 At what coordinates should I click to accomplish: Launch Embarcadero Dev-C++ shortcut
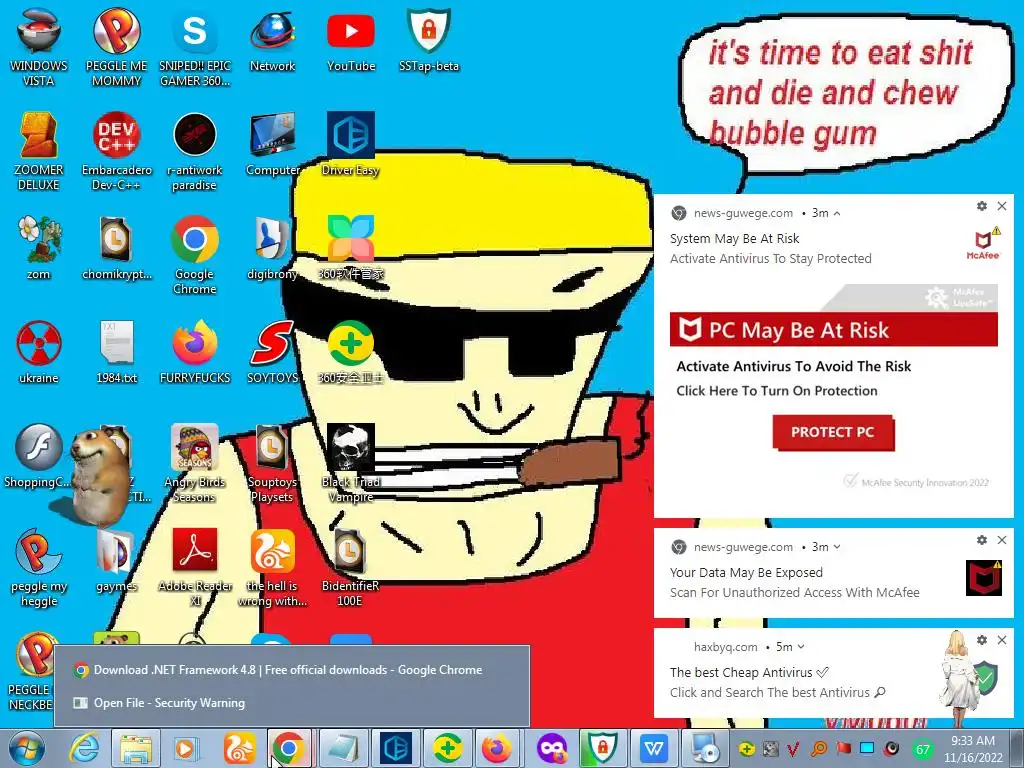116,152
